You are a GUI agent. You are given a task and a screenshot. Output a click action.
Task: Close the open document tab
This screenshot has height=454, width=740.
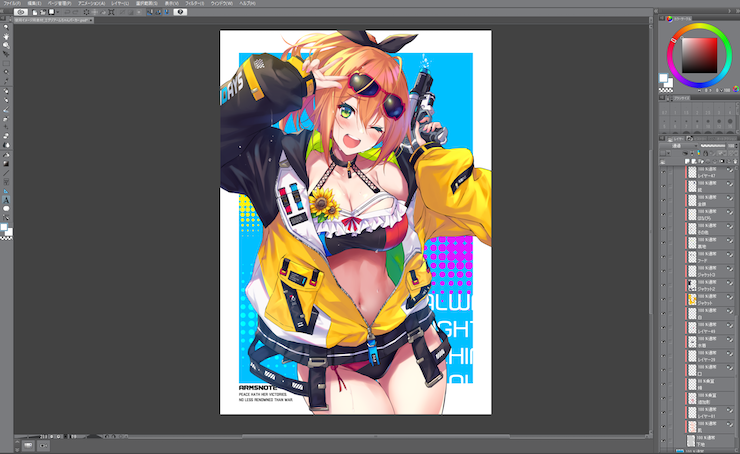click(91, 20)
